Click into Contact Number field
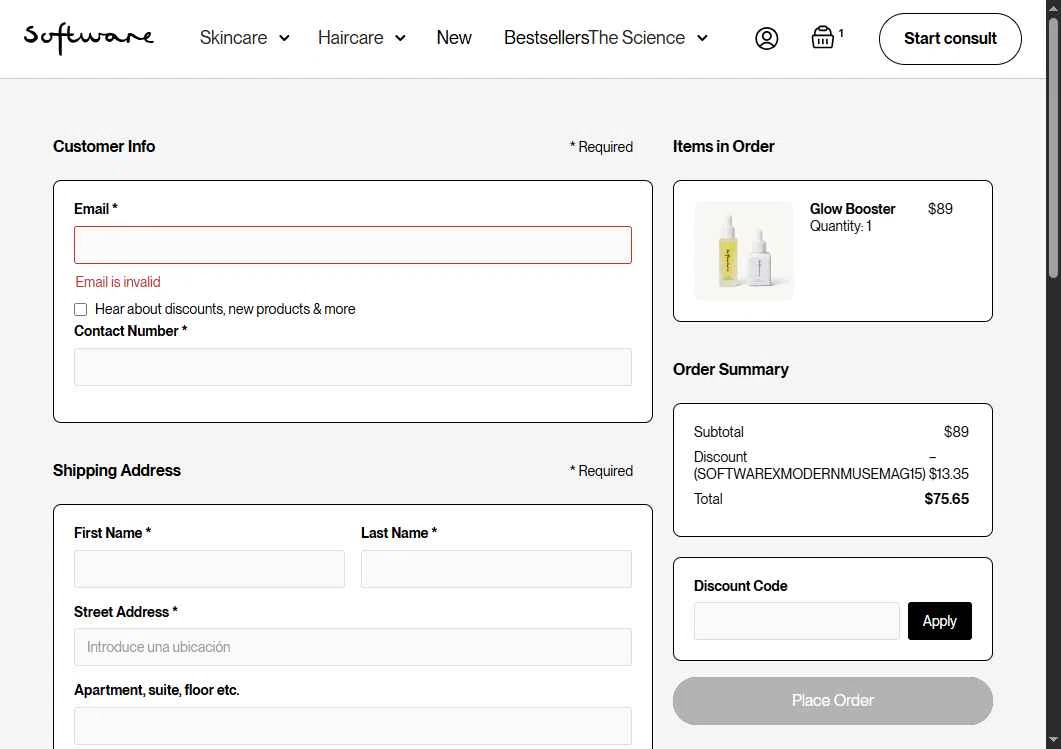This screenshot has height=749, width=1061. coord(353,367)
